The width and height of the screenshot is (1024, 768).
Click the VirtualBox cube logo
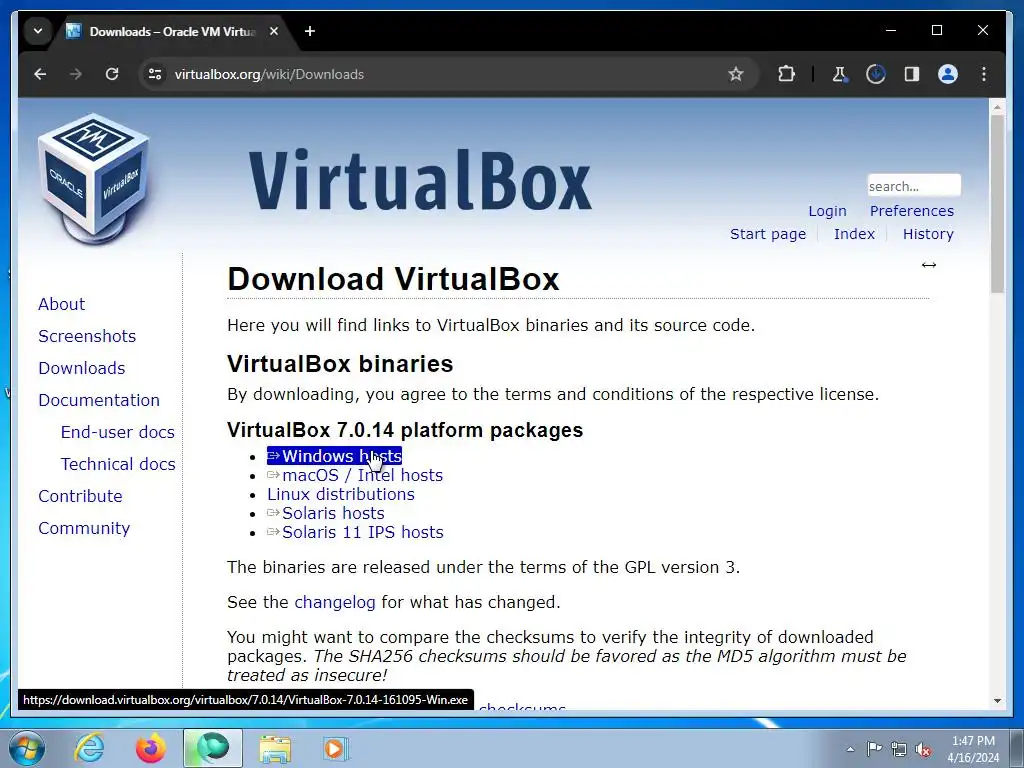tap(93, 178)
